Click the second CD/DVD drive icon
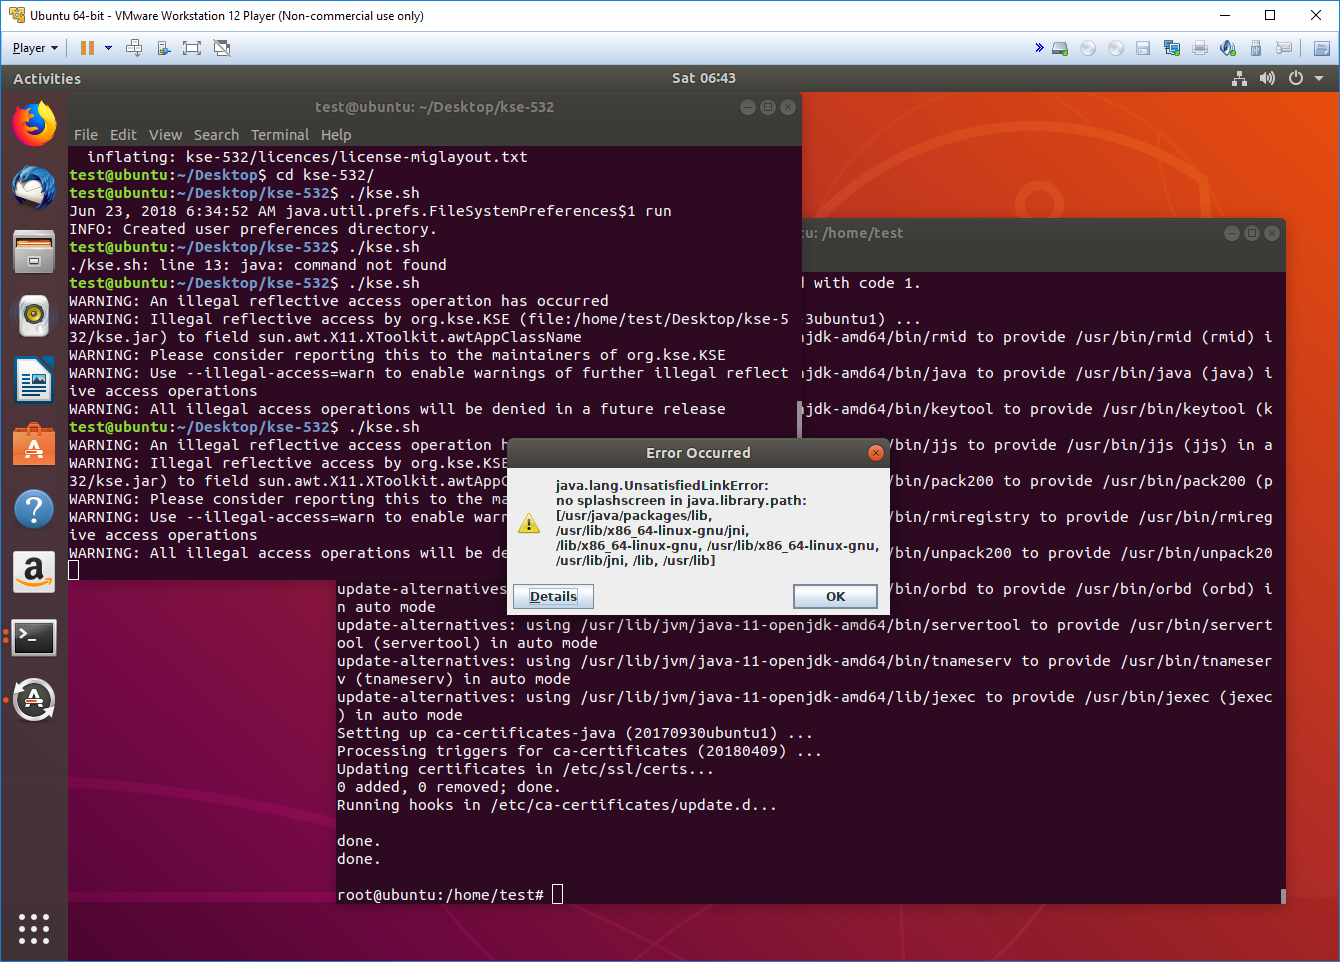Screen dimensions: 1340x962 pyautogui.click(x=1116, y=48)
